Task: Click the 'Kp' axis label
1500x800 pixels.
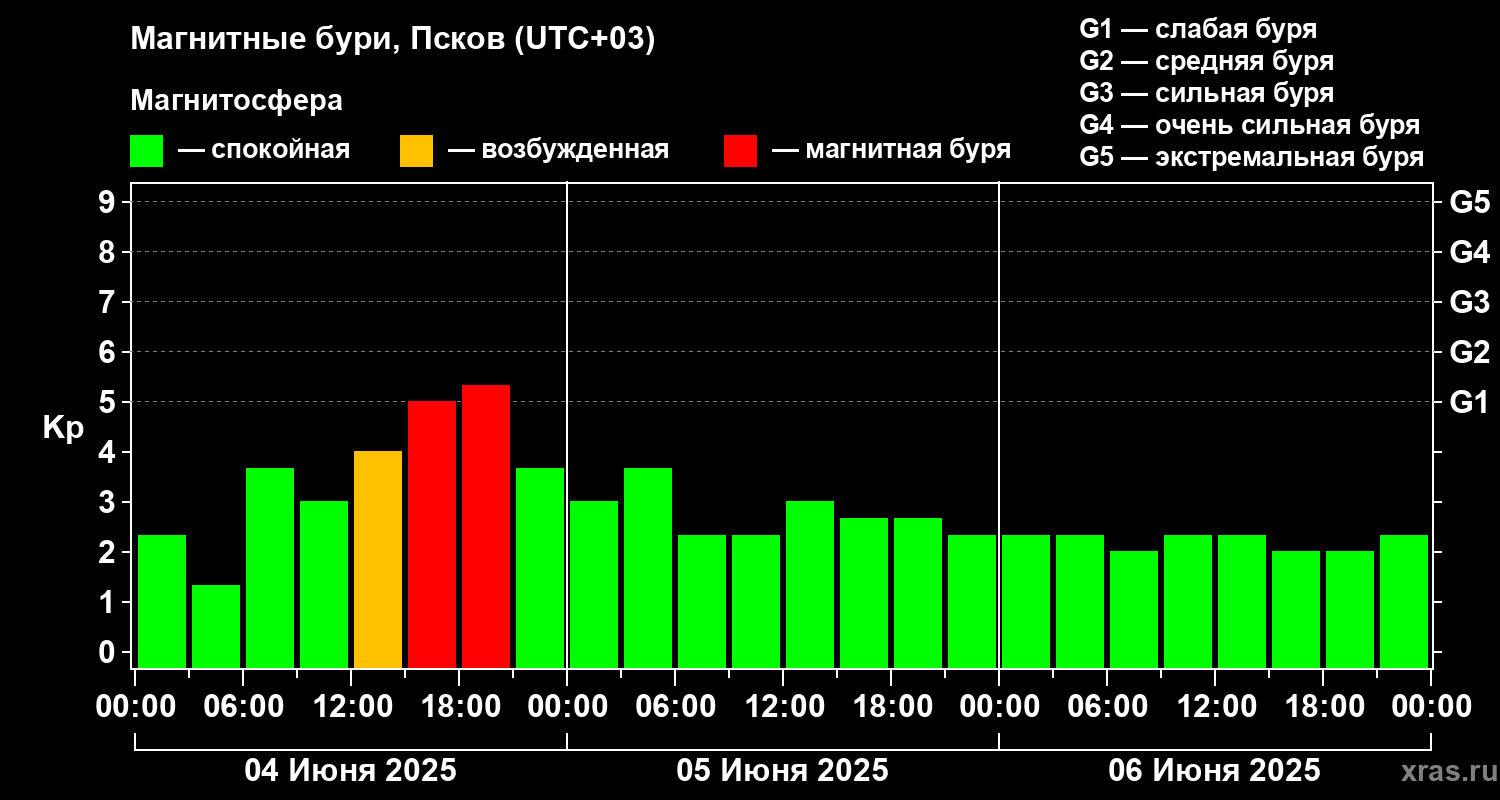Action: 63,427
